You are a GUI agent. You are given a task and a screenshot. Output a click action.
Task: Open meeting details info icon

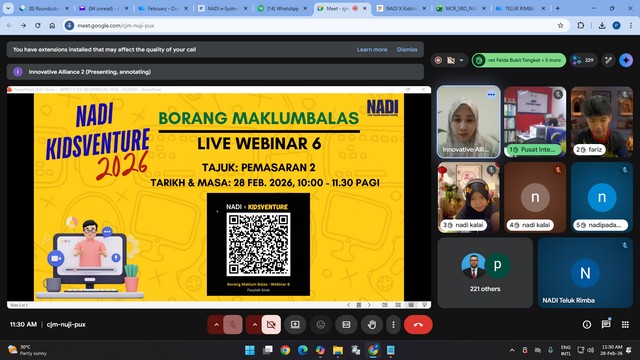pos(587,324)
